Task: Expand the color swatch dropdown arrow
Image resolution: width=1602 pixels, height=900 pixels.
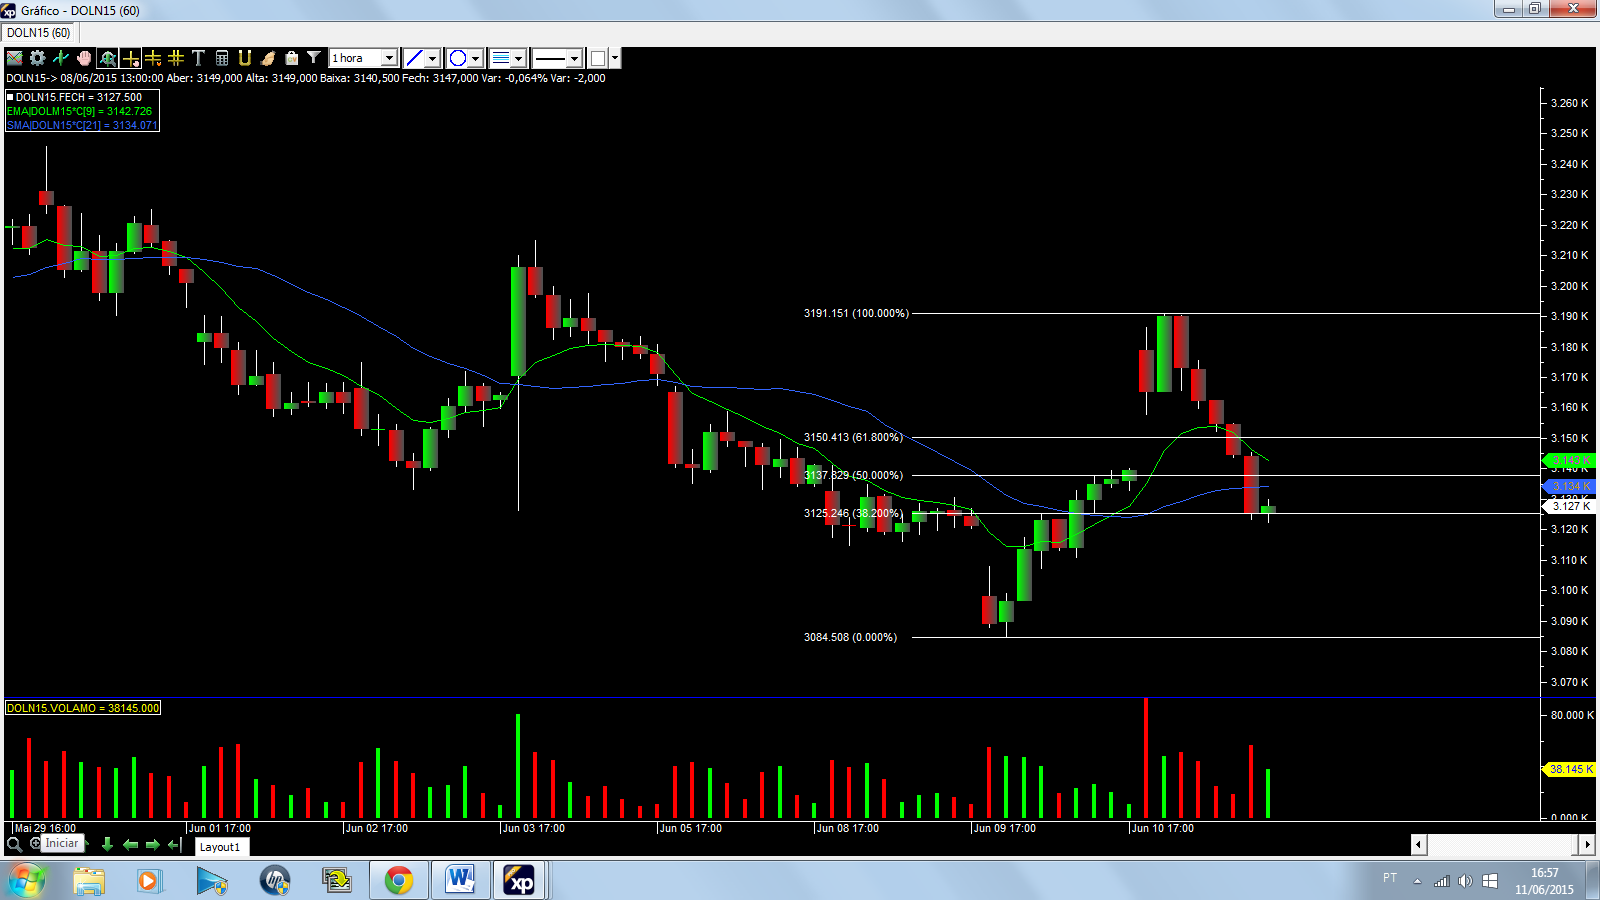Action: coord(615,58)
